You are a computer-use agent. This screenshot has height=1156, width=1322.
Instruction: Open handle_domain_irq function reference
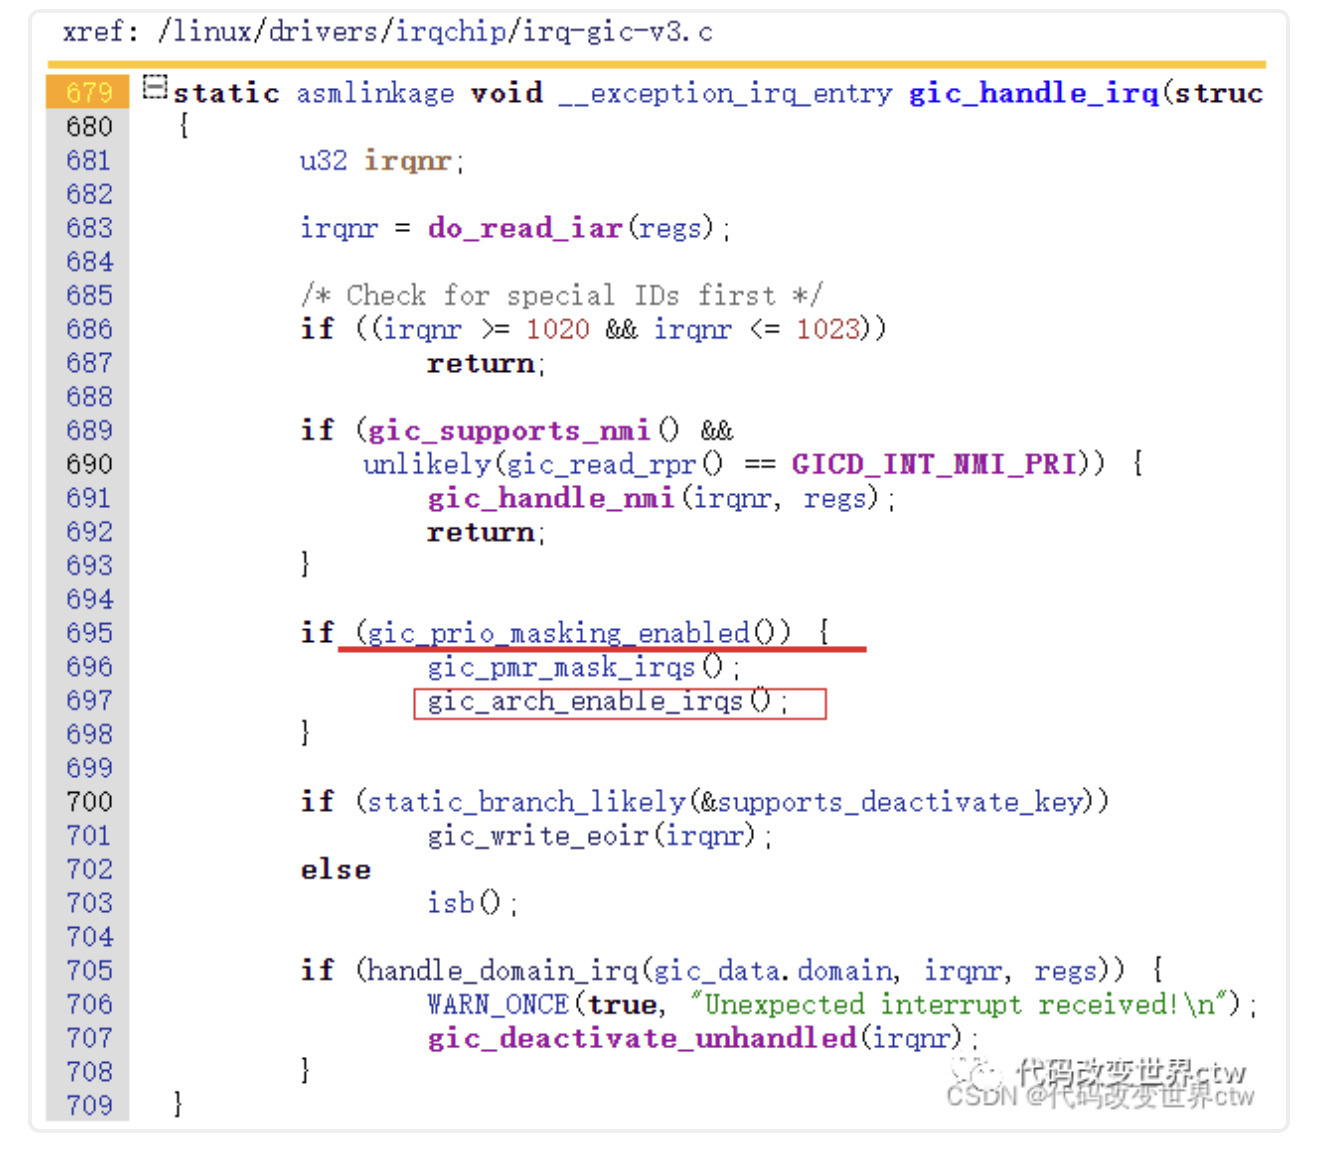click(502, 970)
